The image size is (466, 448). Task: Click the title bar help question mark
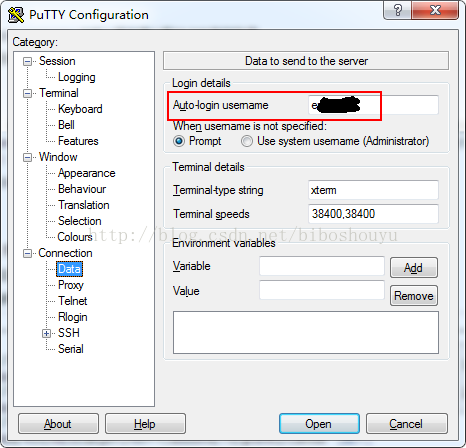pos(398,10)
